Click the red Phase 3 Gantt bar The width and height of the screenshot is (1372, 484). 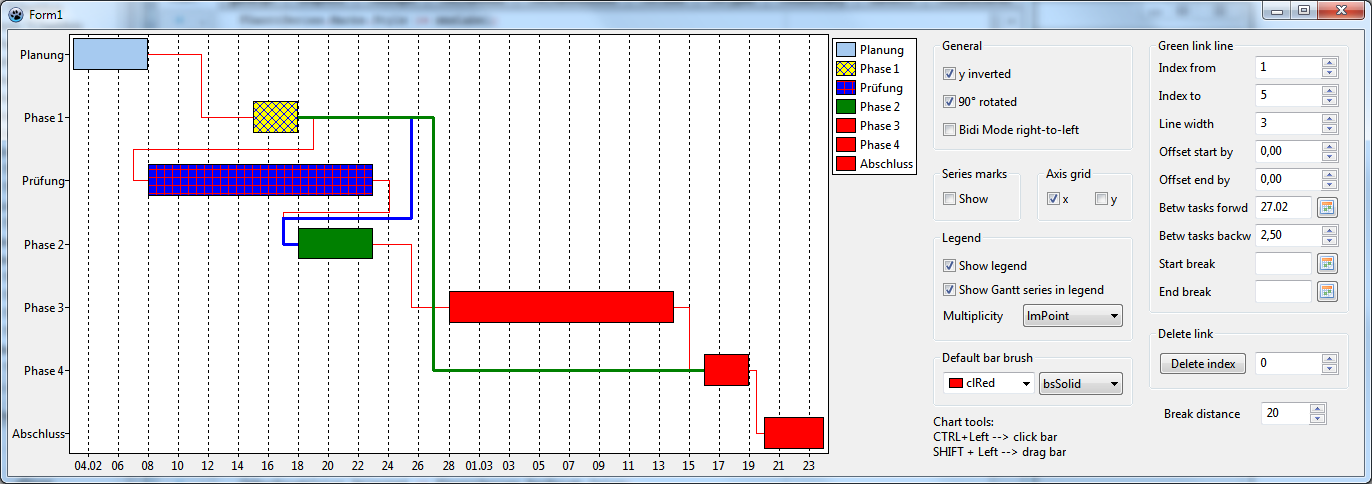pos(561,307)
